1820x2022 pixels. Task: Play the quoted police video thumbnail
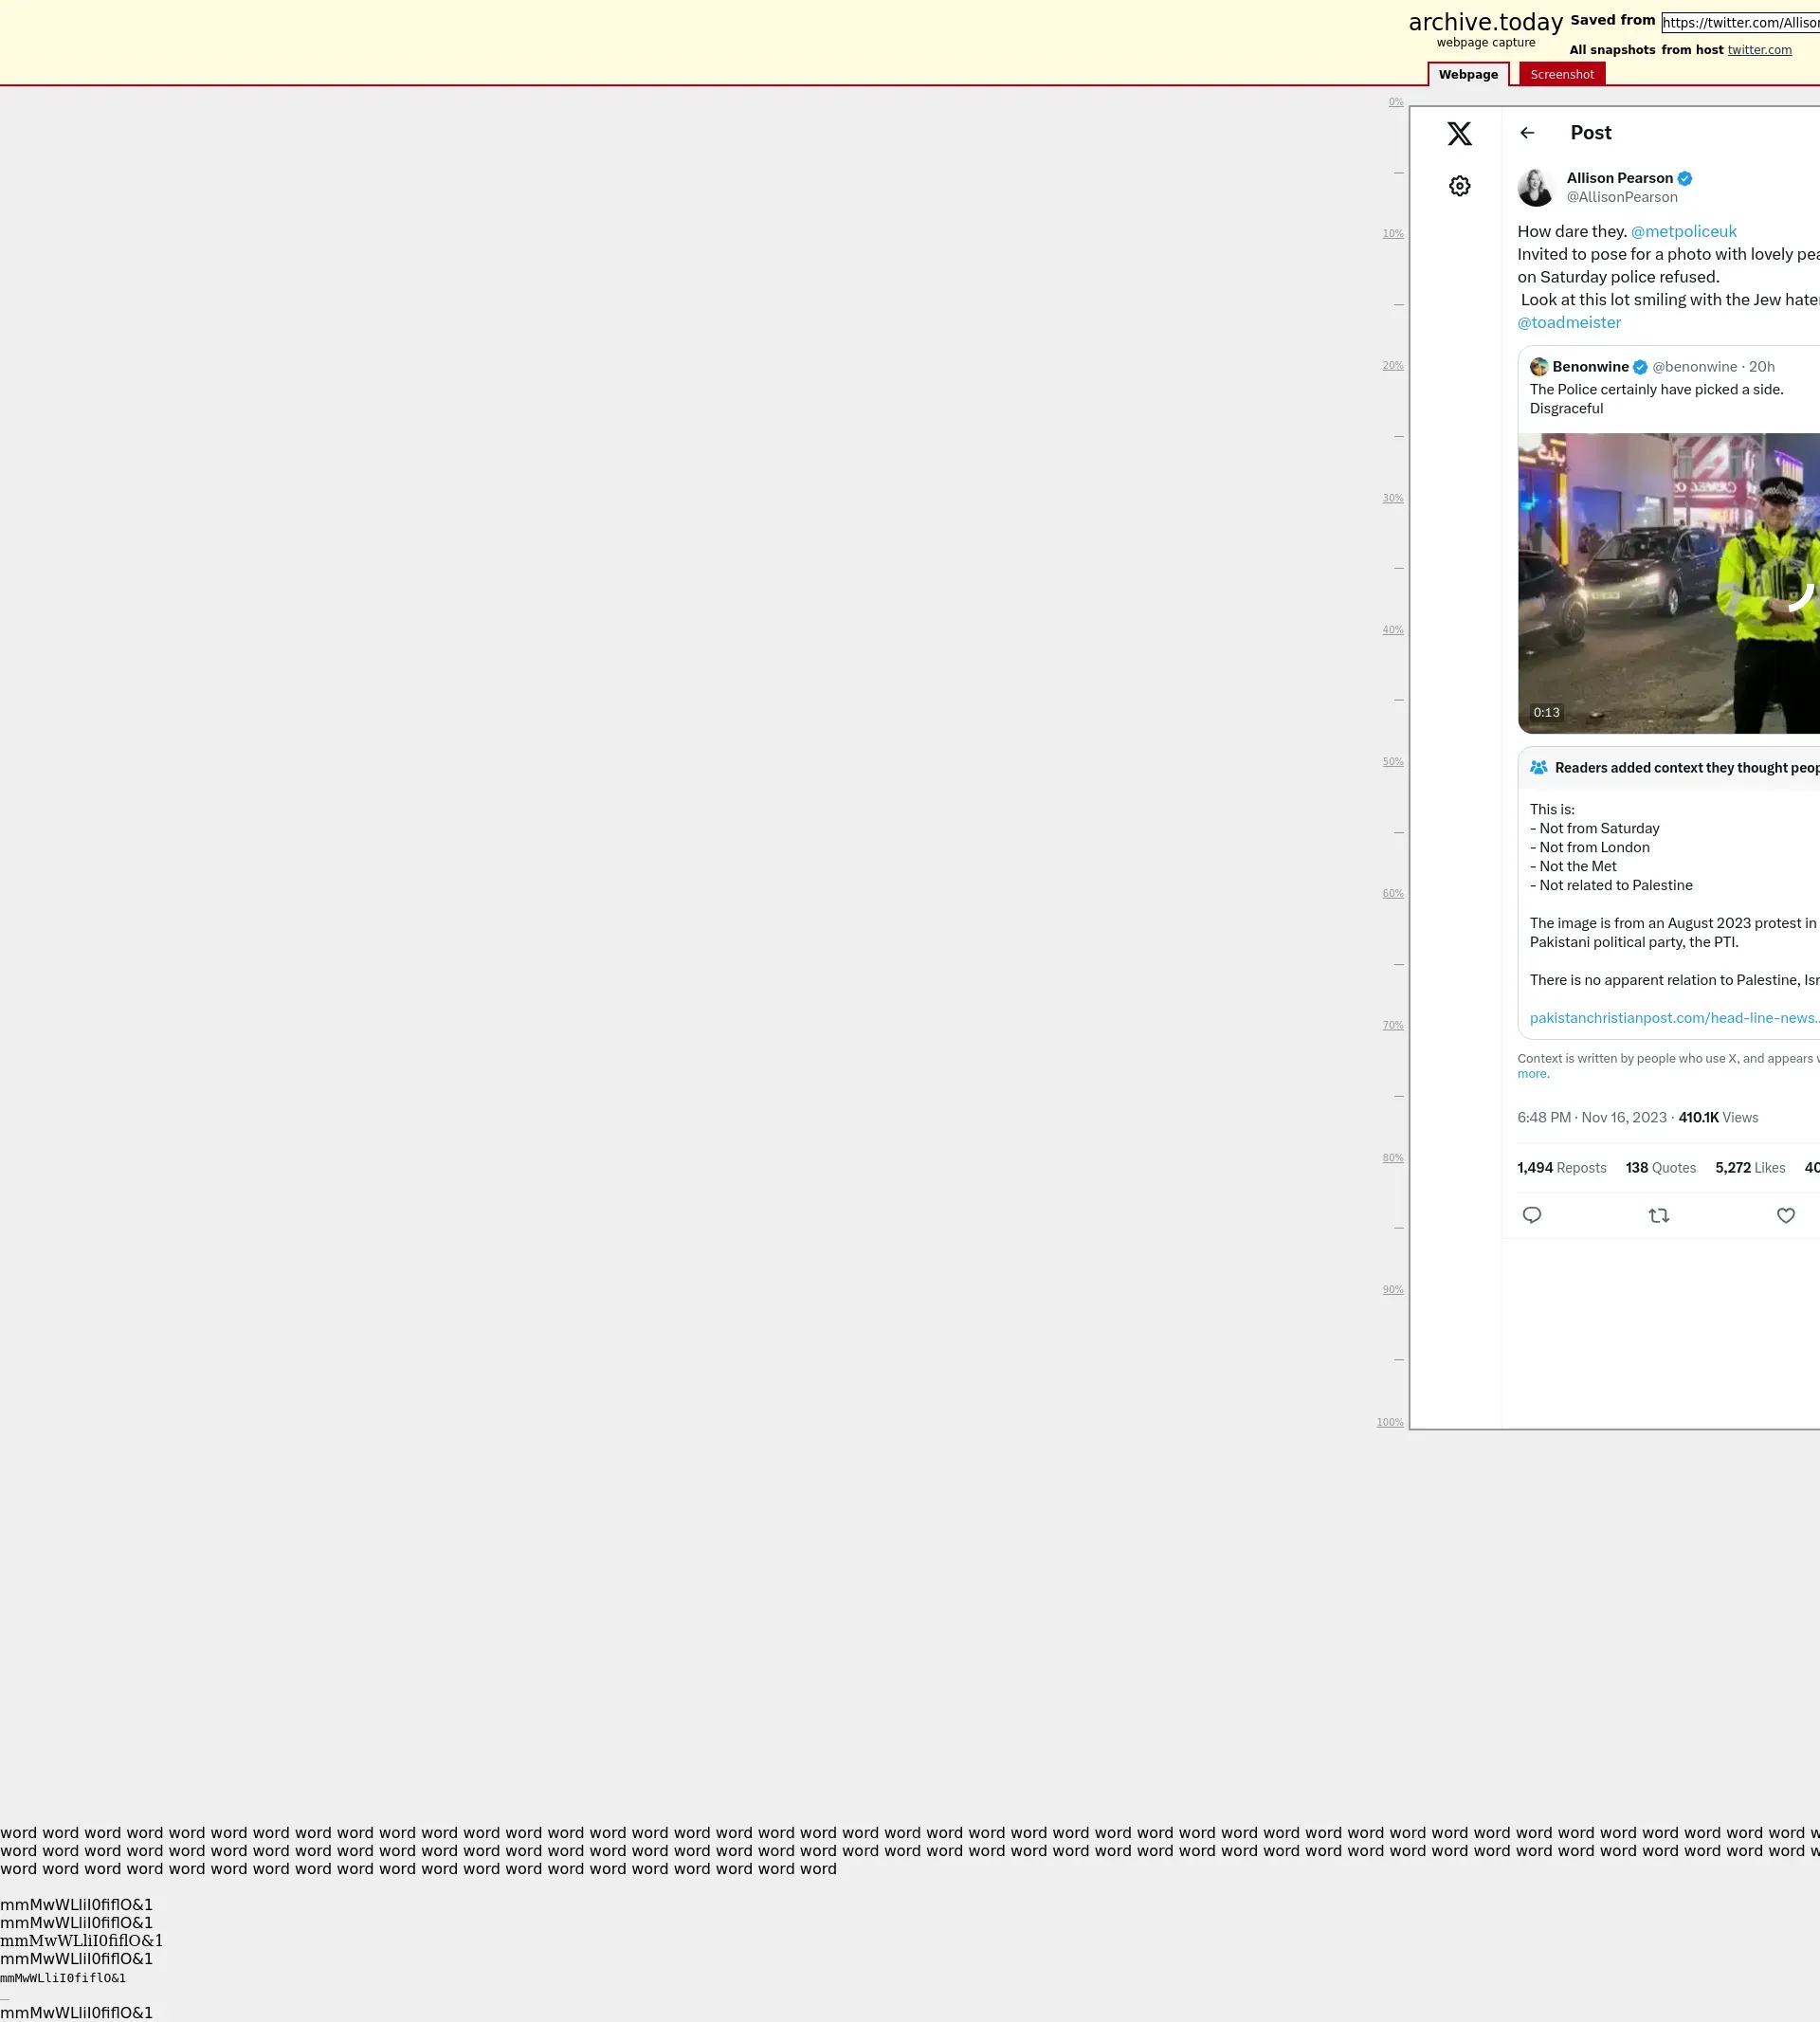tap(1668, 583)
